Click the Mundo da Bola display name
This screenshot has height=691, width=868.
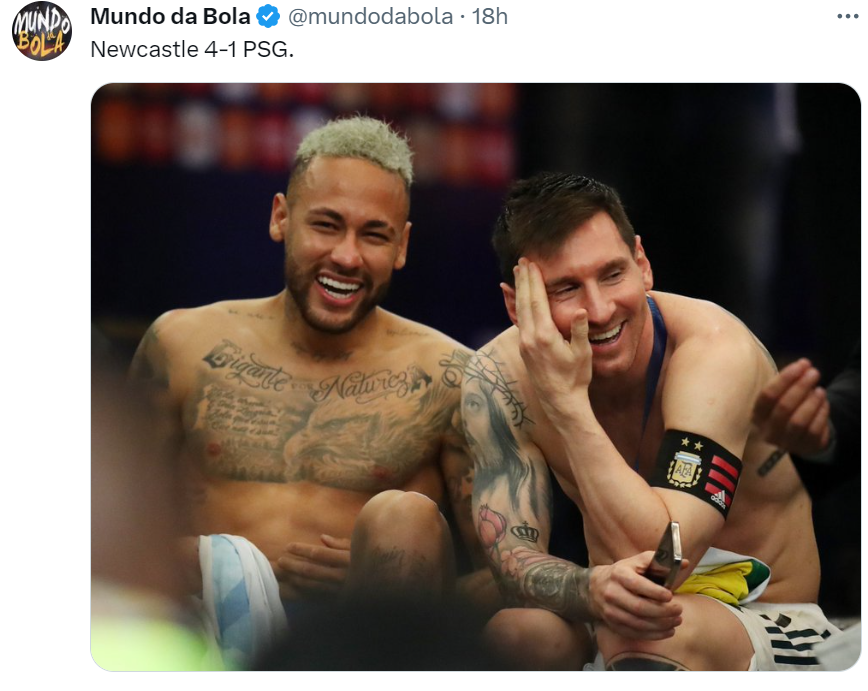(x=170, y=17)
